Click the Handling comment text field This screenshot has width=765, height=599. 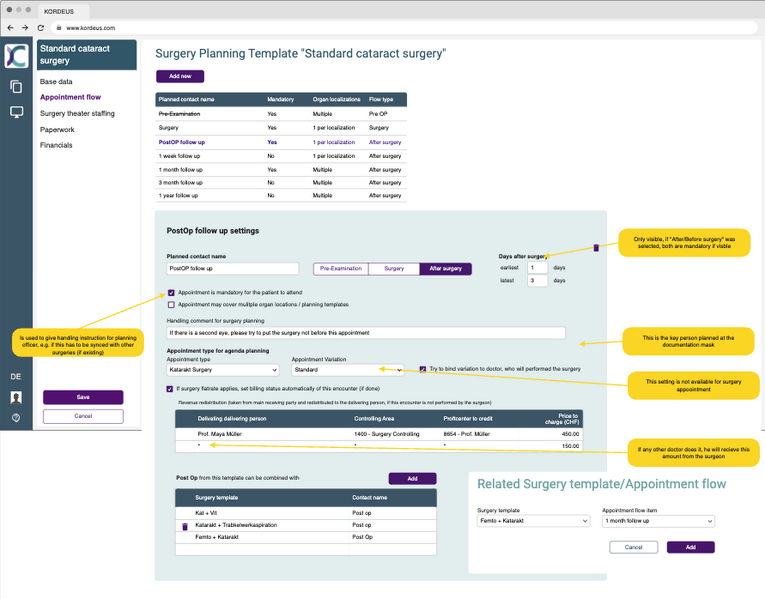pyautogui.click(x=365, y=332)
